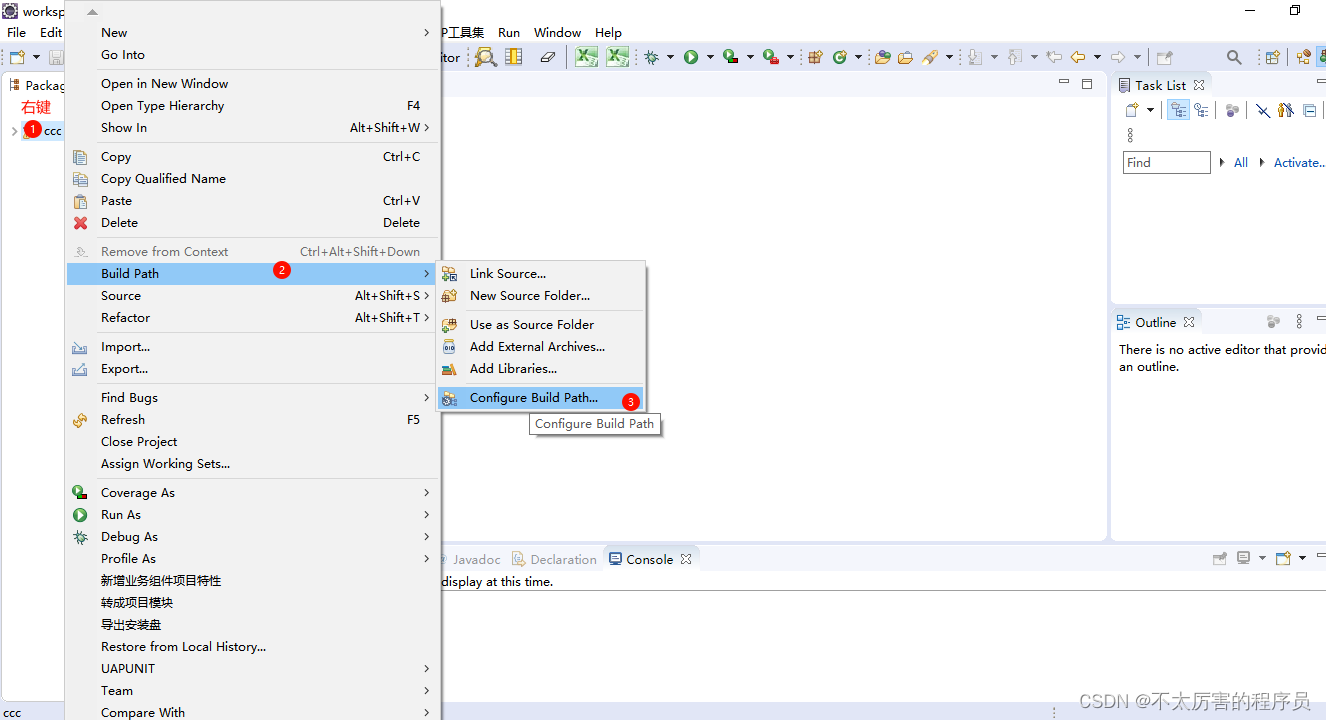
Task: Switch to the Declaration tab
Action: click(x=555, y=559)
